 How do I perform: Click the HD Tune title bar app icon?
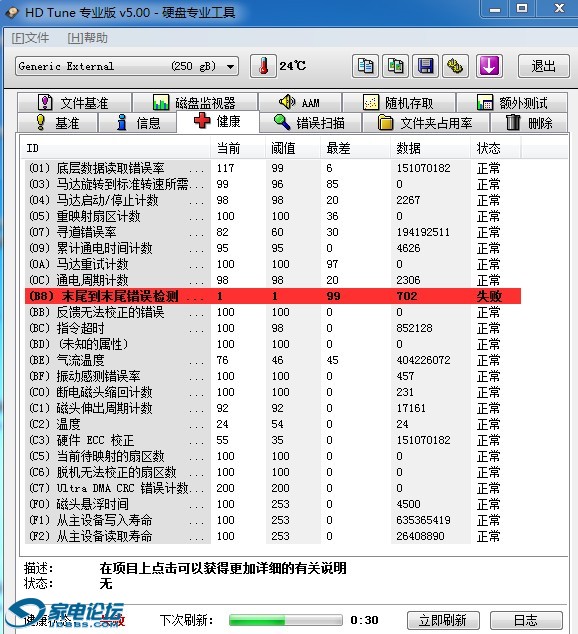[x=12, y=12]
